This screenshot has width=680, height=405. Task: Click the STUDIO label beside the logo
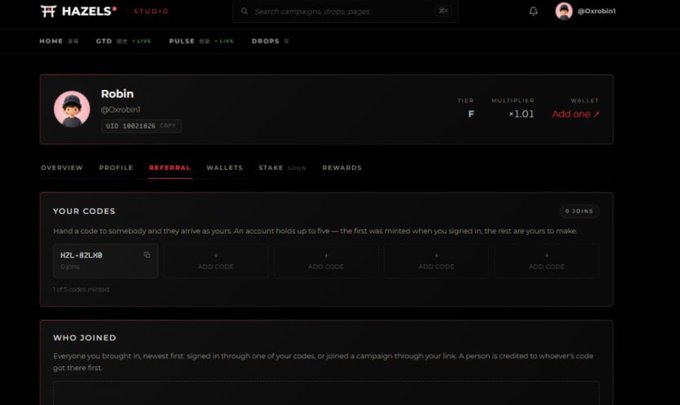click(151, 11)
